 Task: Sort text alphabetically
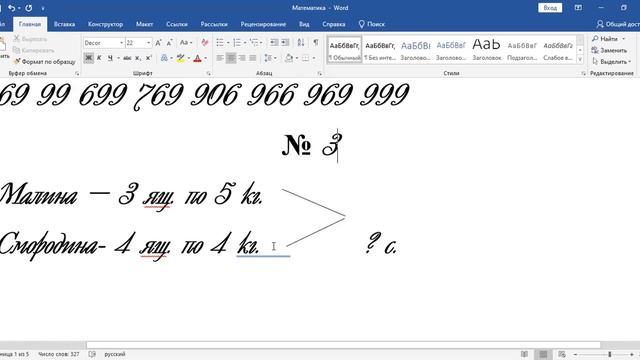tap(301, 42)
